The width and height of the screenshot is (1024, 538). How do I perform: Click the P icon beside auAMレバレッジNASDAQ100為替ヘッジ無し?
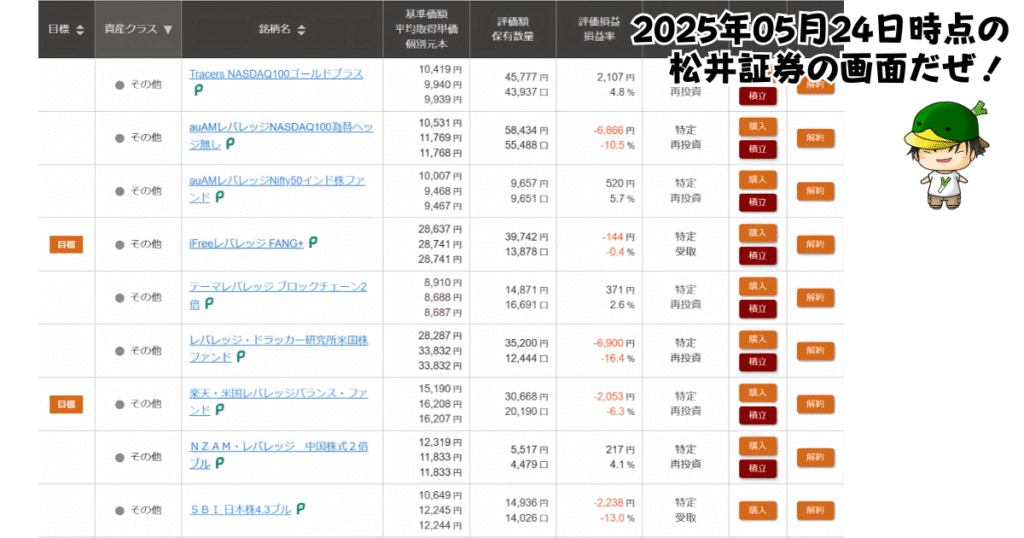pyautogui.click(x=231, y=144)
